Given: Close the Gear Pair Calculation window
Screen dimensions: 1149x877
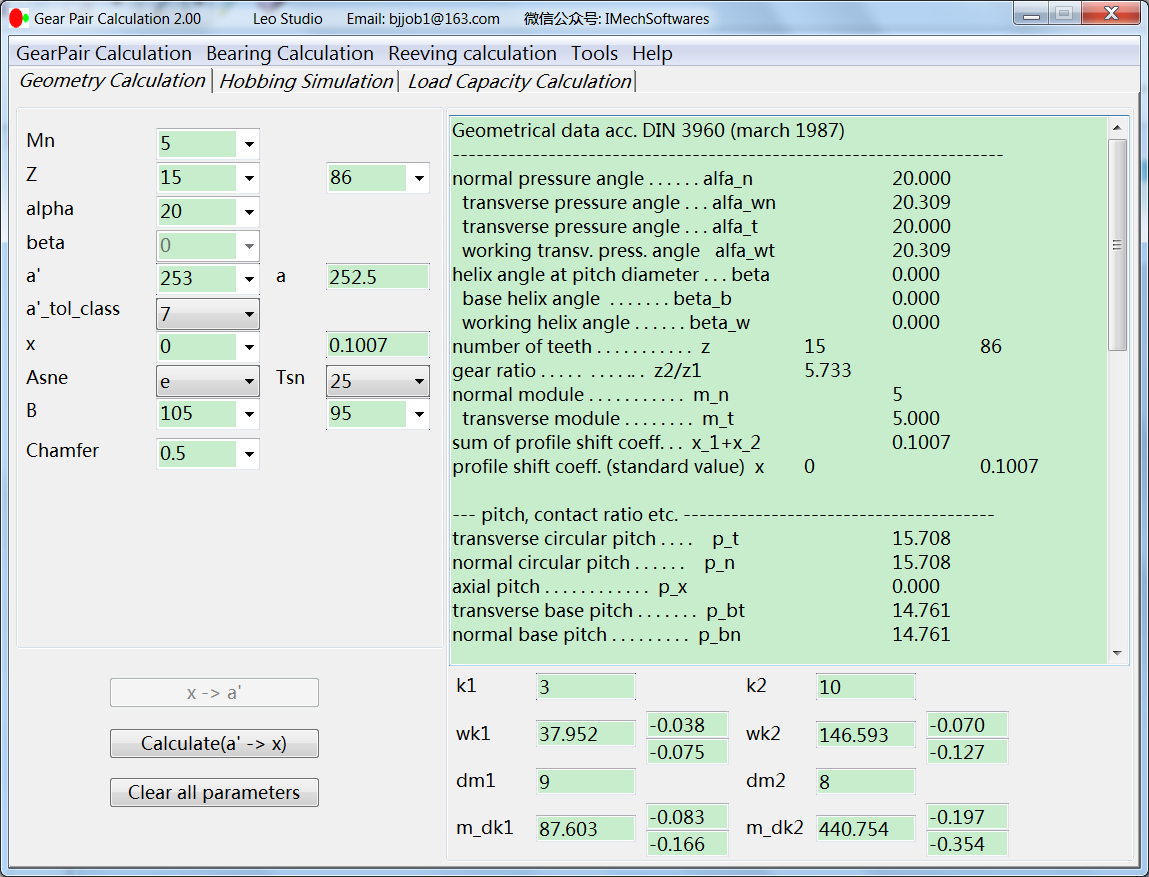Looking at the screenshot, I should coord(1111,14).
